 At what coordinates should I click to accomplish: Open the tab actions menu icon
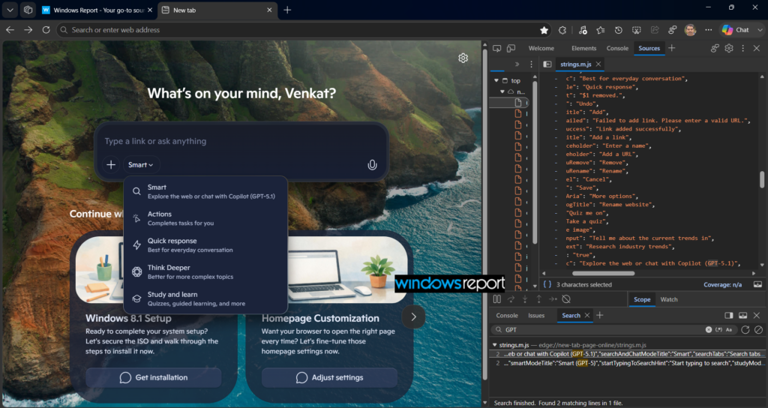pyautogui.click(x=10, y=10)
